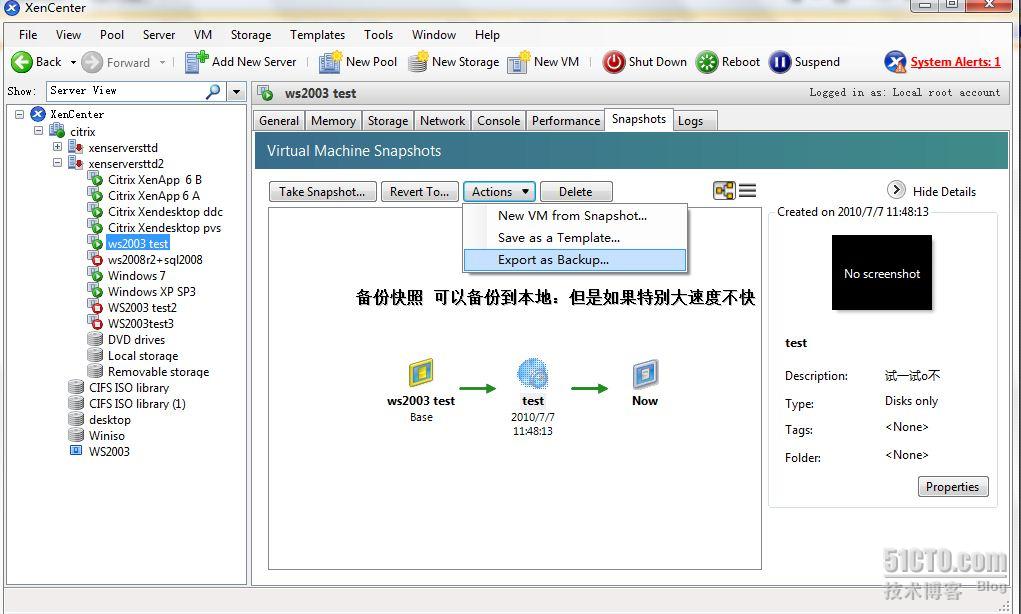Click the Back arrow icon
Viewport: 1021px width, 614px height.
tap(21, 62)
